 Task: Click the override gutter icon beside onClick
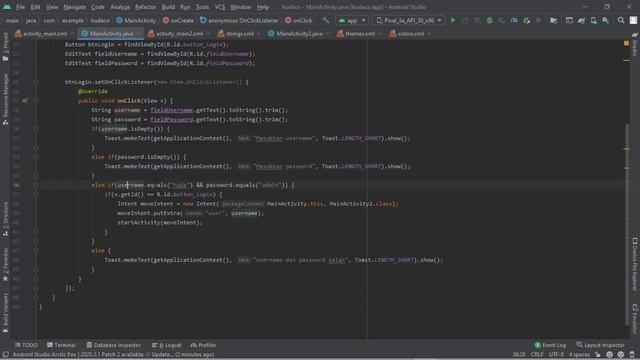click(25, 100)
